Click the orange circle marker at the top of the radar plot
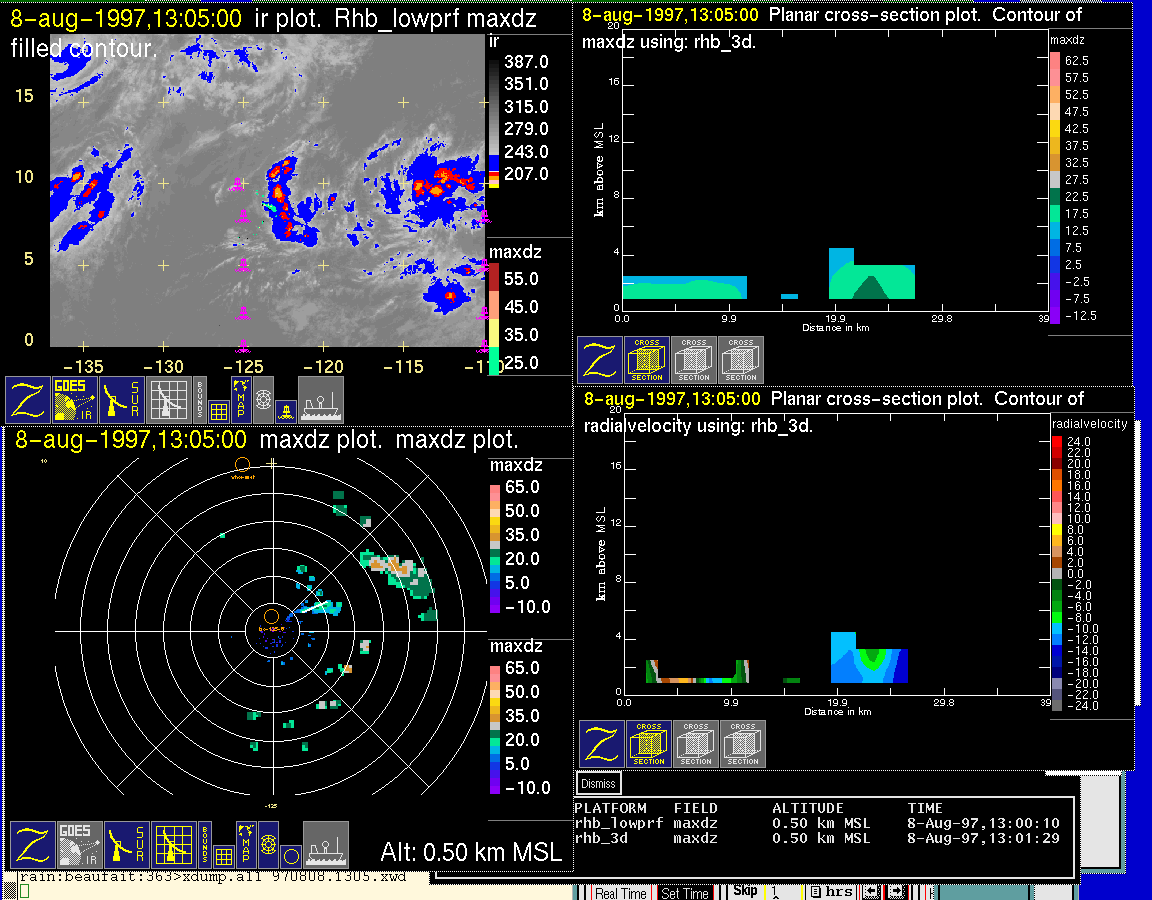The height and width of the screenshot is (900, 1152). point(242,464)
